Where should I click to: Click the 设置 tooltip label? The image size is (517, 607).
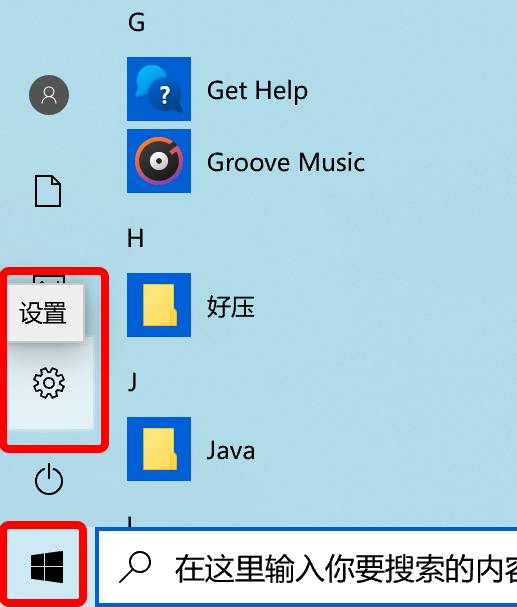43,313
